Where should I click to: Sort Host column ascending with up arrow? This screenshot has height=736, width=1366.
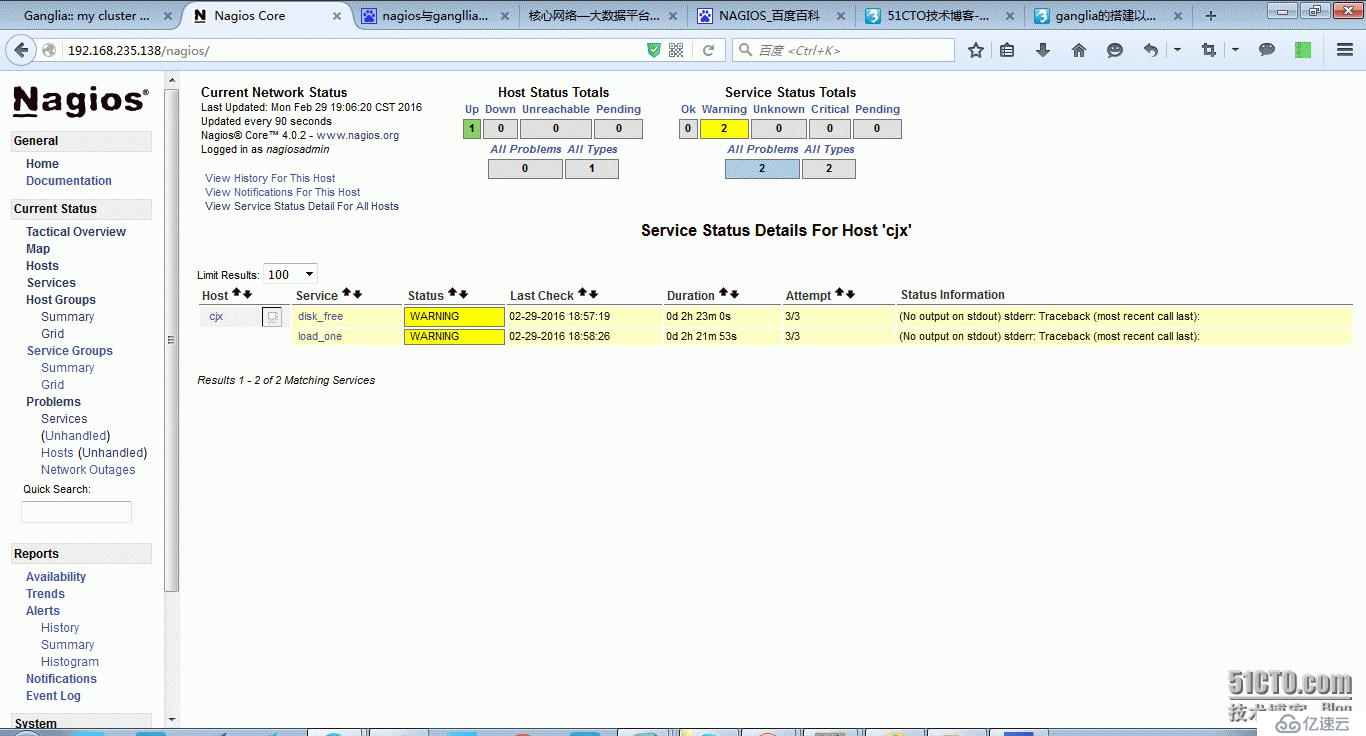click(x=237, y=294)
